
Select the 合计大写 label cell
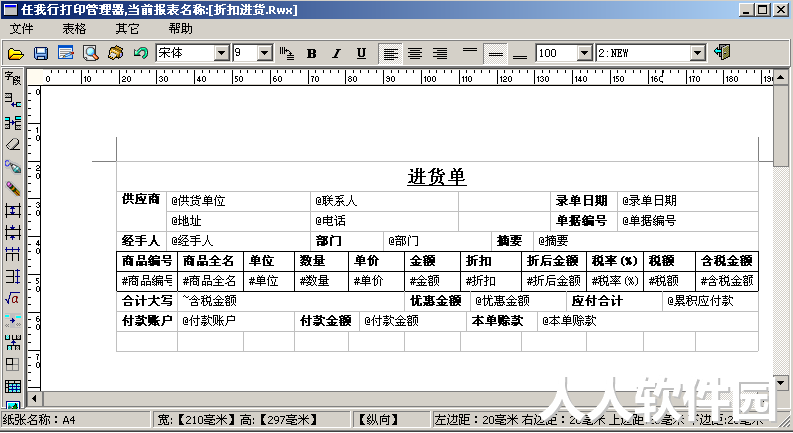point(147,301)
